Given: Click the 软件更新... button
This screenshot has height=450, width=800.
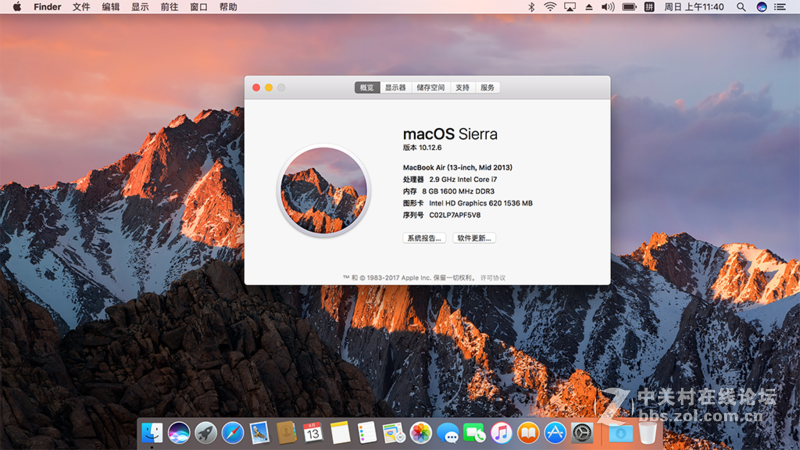Looking at the screenshot, I should pos(474,238).
